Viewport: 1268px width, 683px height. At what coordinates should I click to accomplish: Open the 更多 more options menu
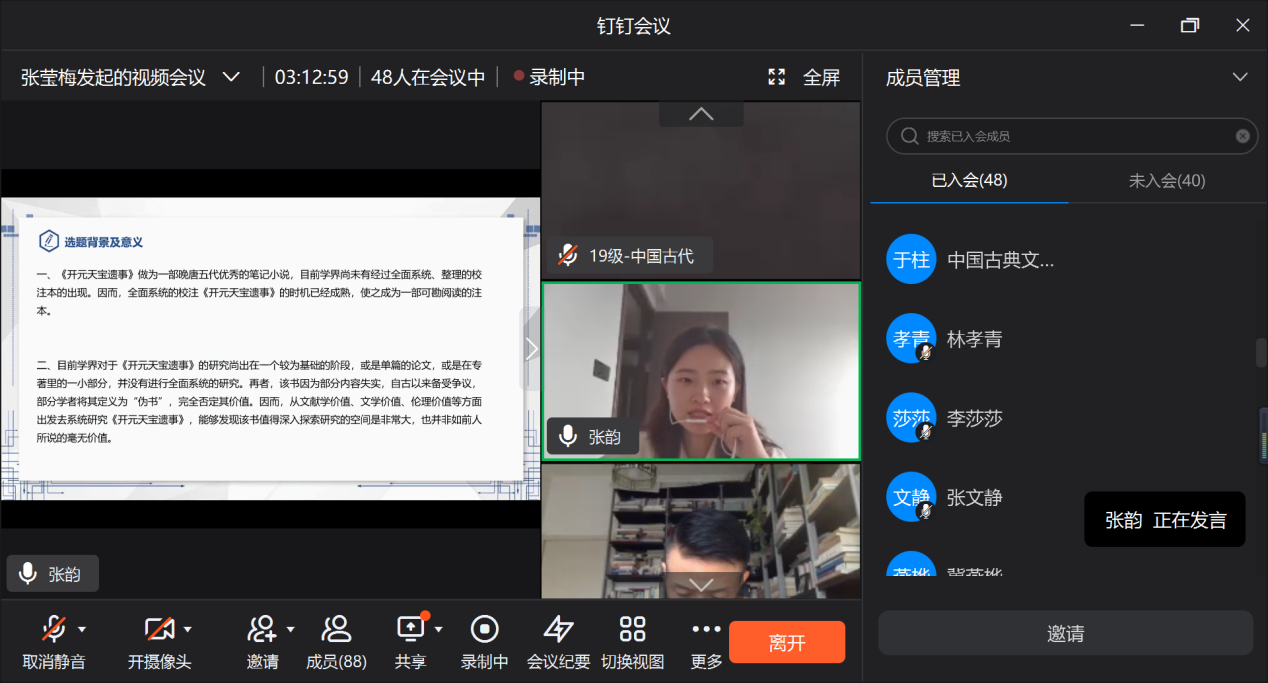706,630
